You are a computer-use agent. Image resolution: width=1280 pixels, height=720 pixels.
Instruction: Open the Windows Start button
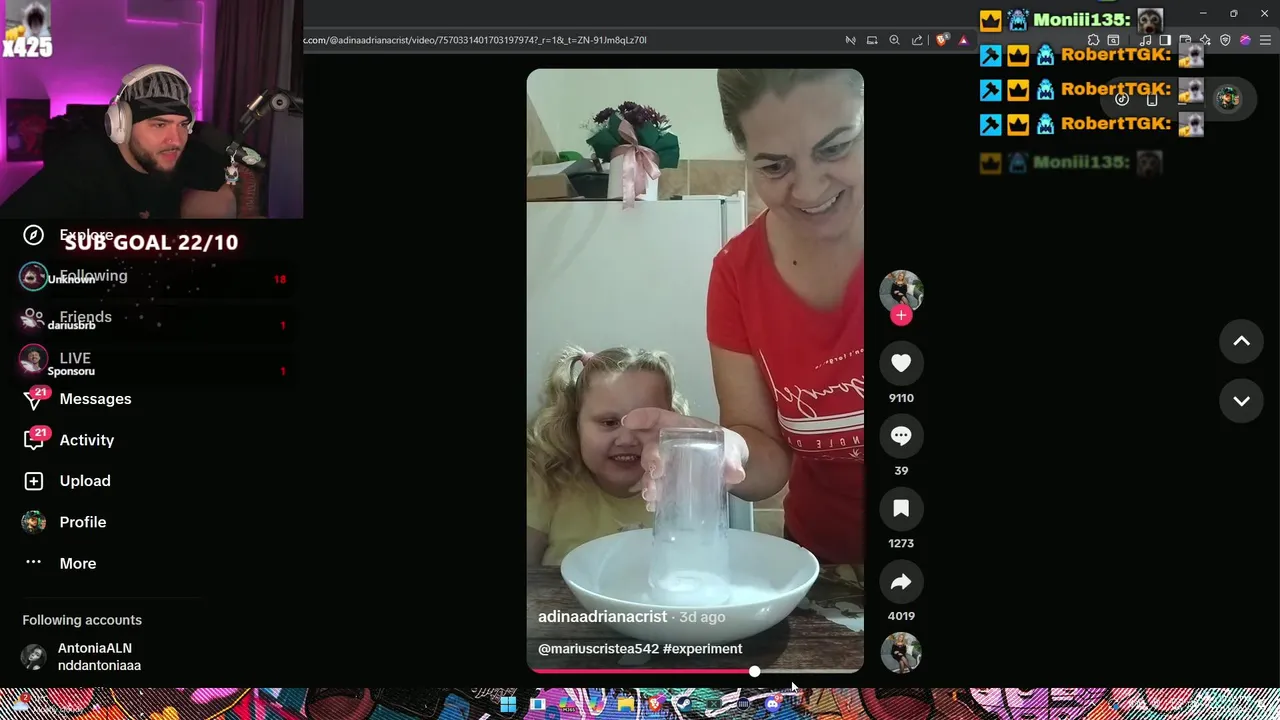508,705
